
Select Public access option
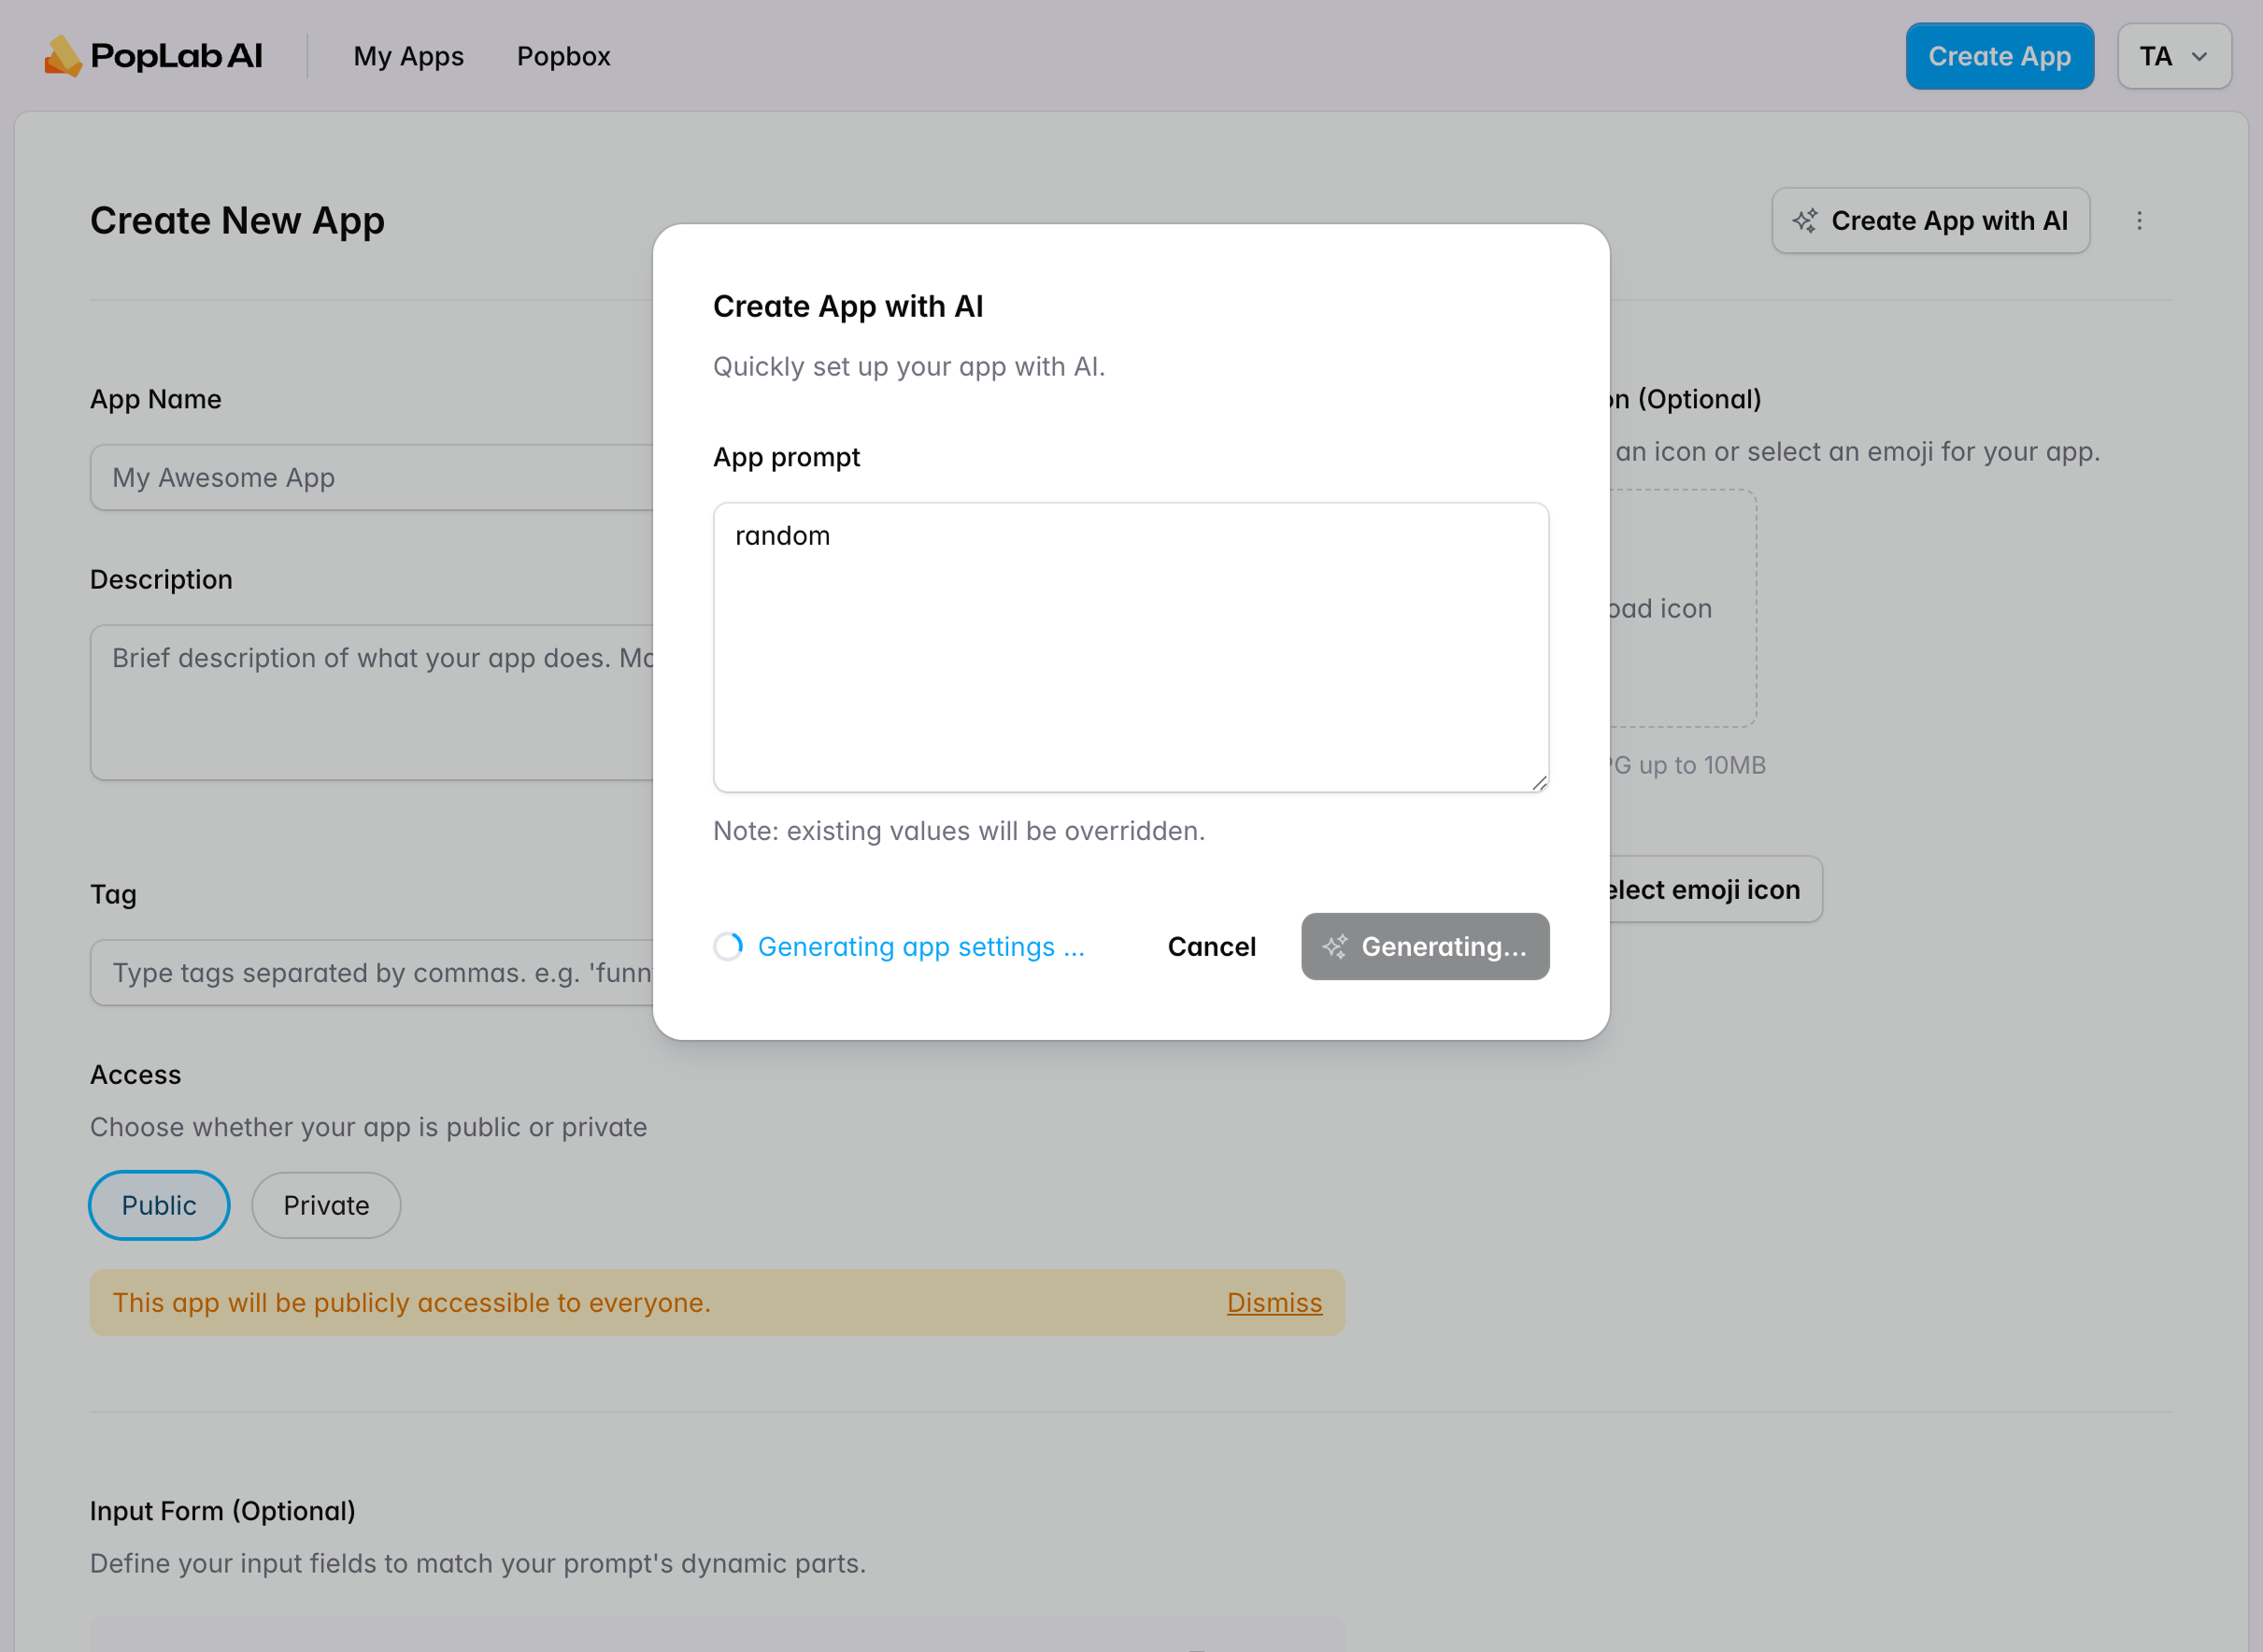pos(159,1205)
